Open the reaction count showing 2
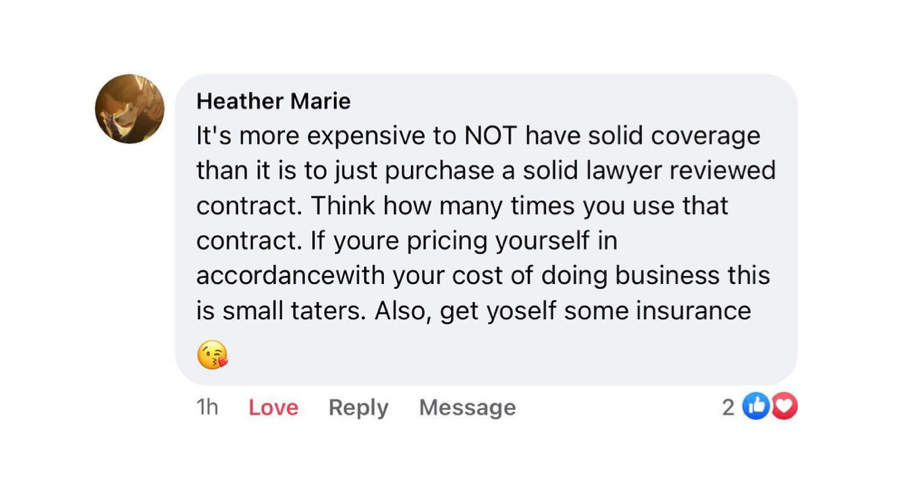The image size is (902, 494). coord(728,407)
